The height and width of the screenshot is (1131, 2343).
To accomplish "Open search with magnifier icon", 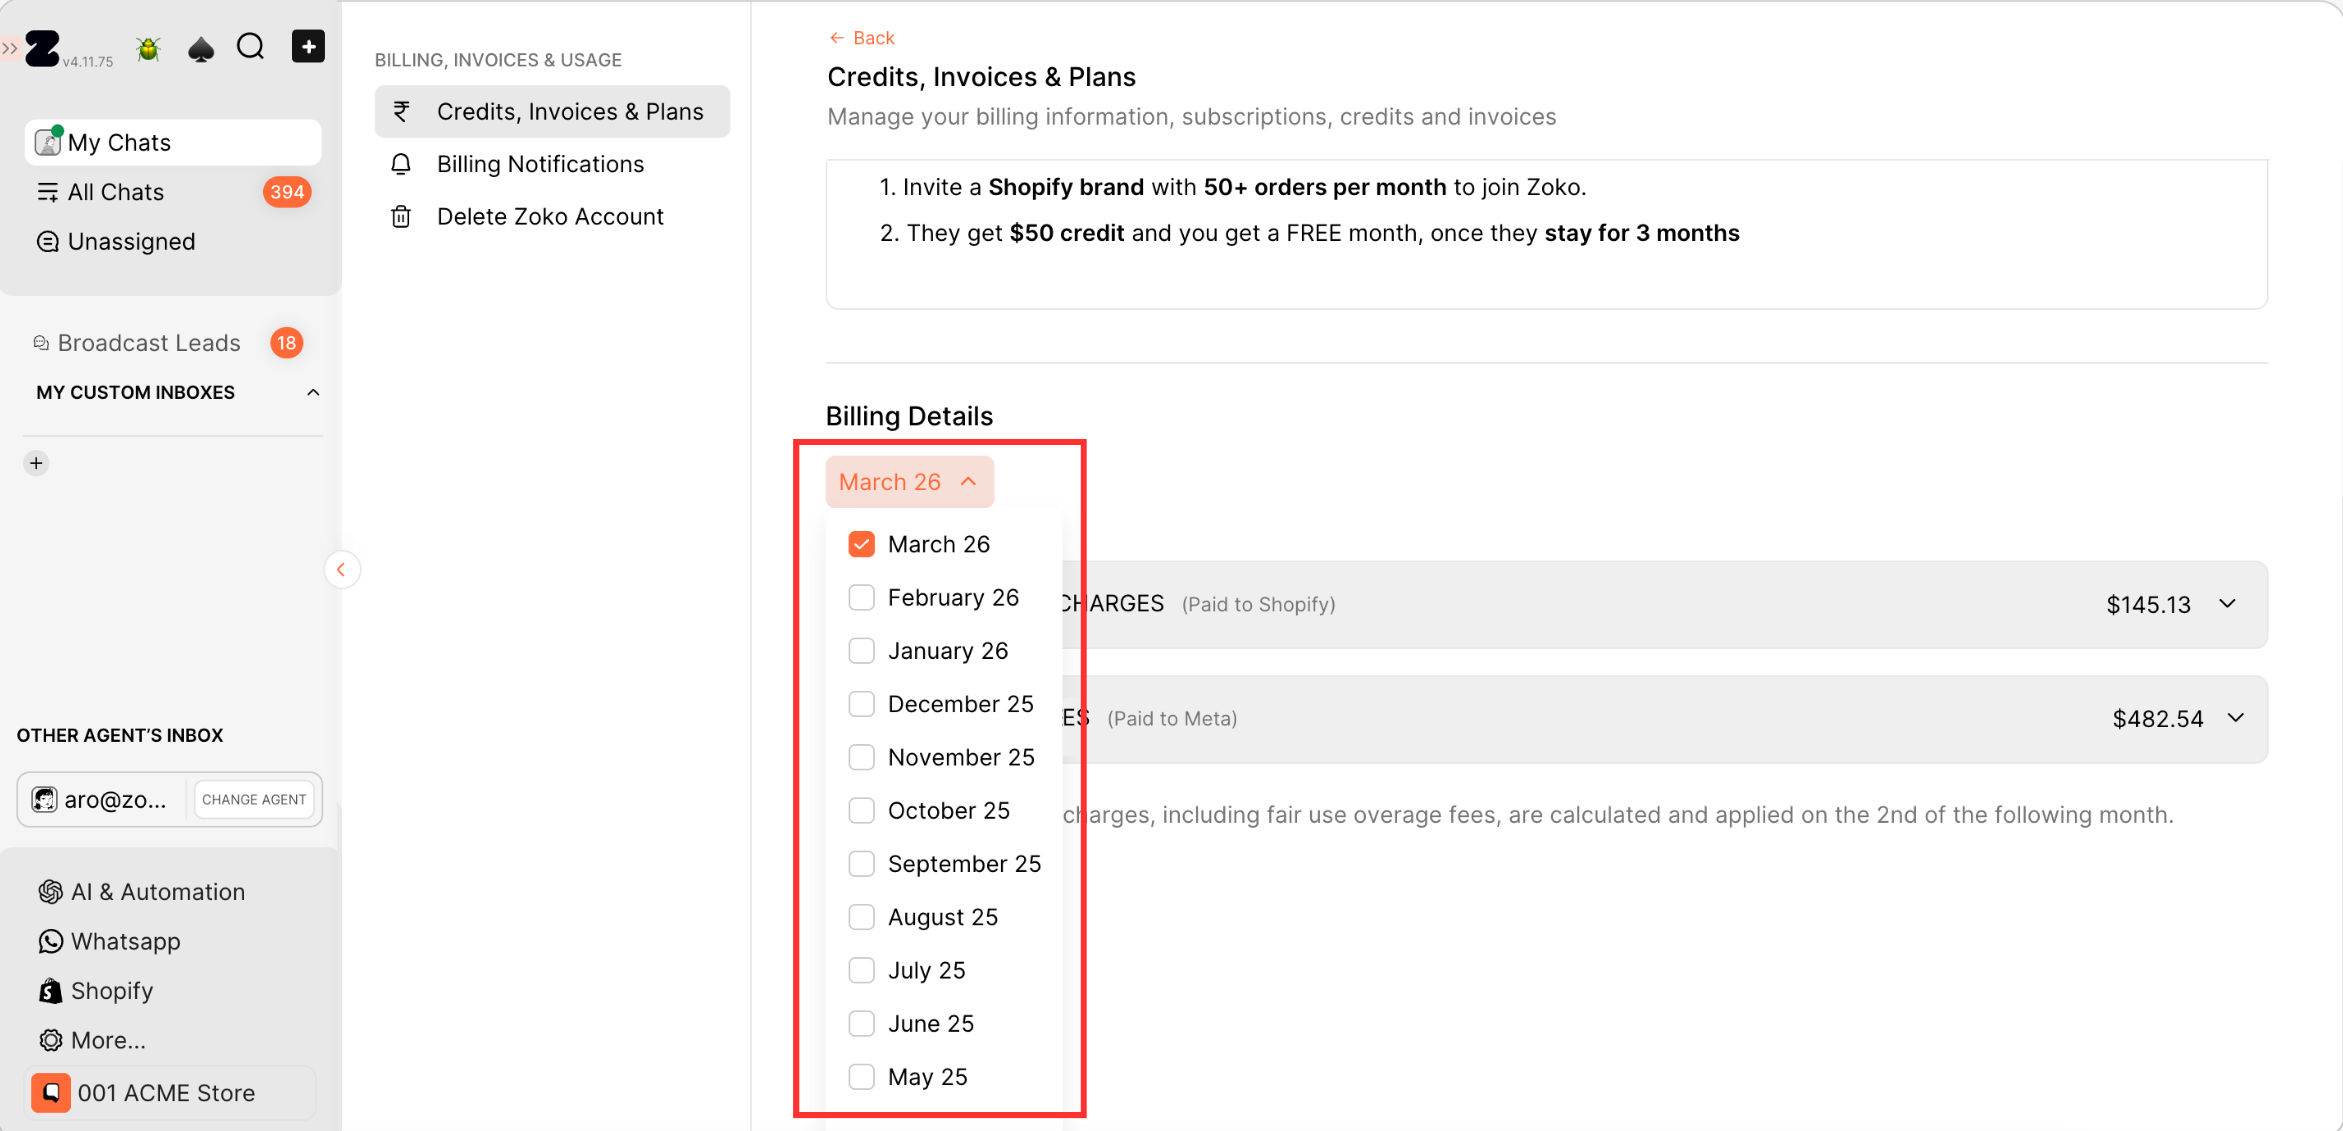I will point(251,47).
